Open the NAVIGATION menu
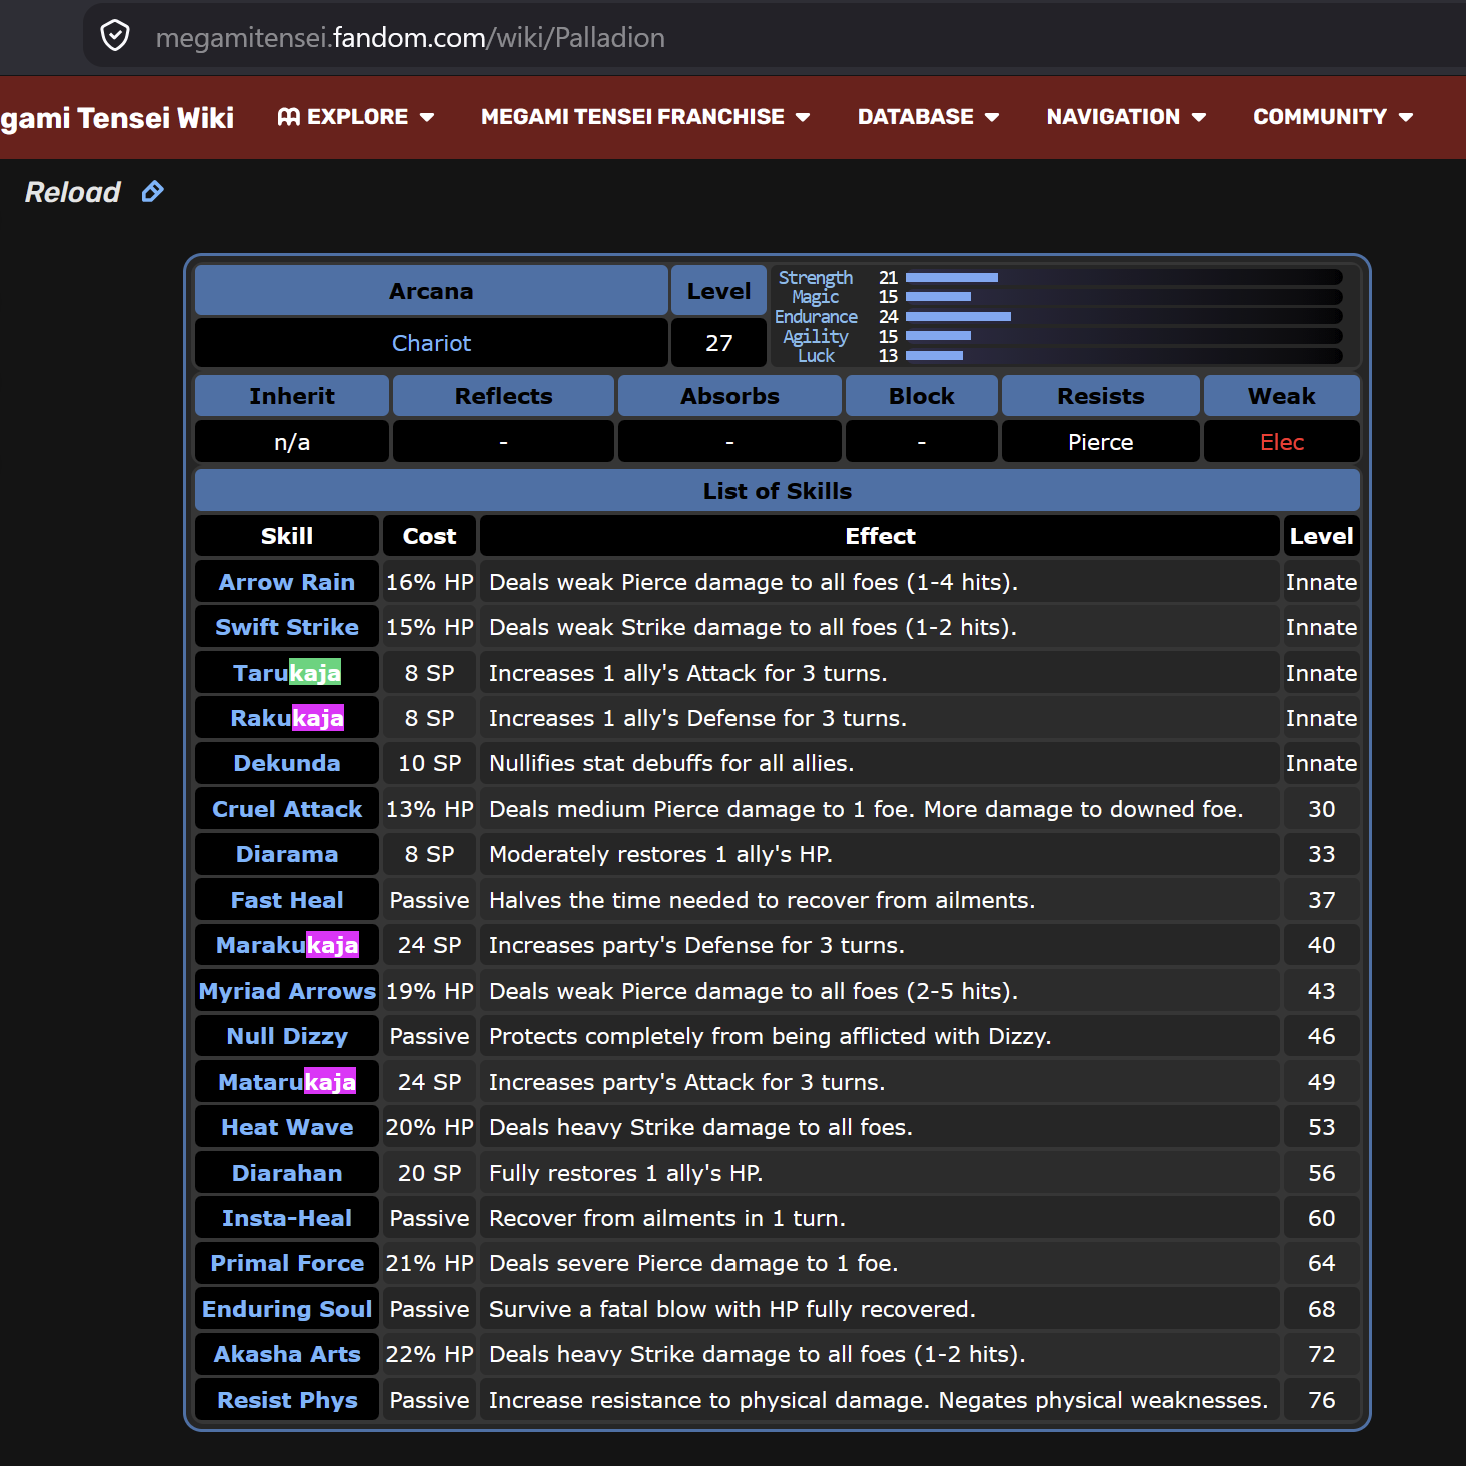Image resolution: width=1466 pixels, height=1466 pixels. coord(1126,117)
